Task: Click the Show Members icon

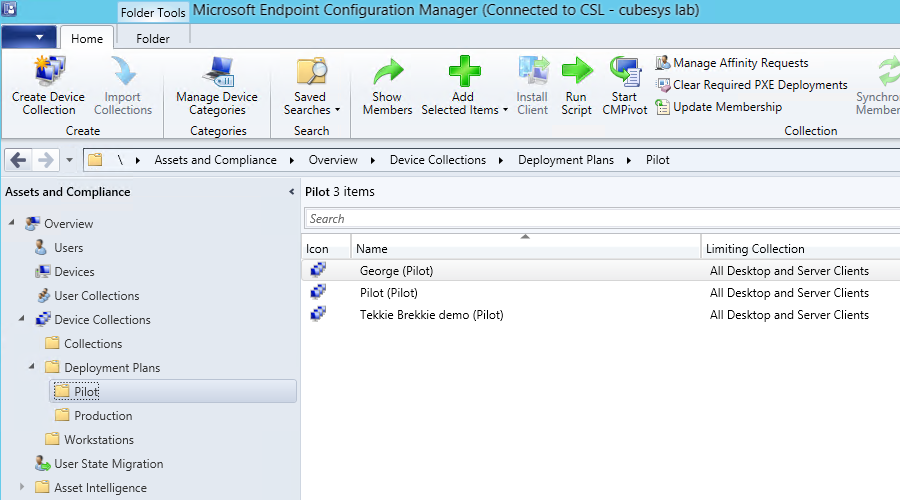Action: point(387,73)
